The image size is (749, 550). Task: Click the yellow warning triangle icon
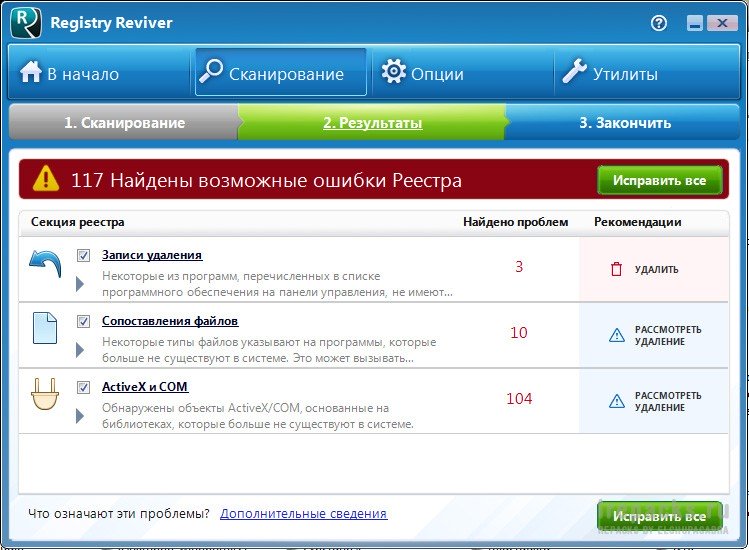pyautogui.click(x=46, y=179)
